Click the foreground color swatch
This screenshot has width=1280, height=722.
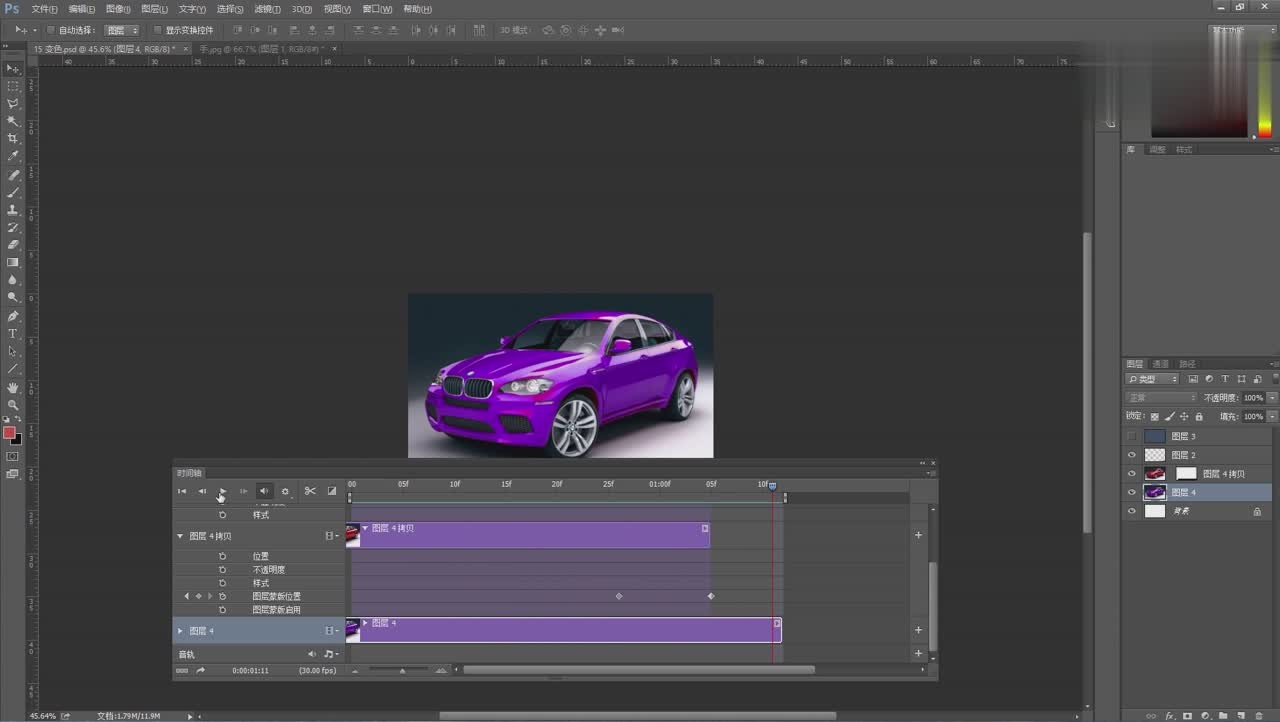9,433
